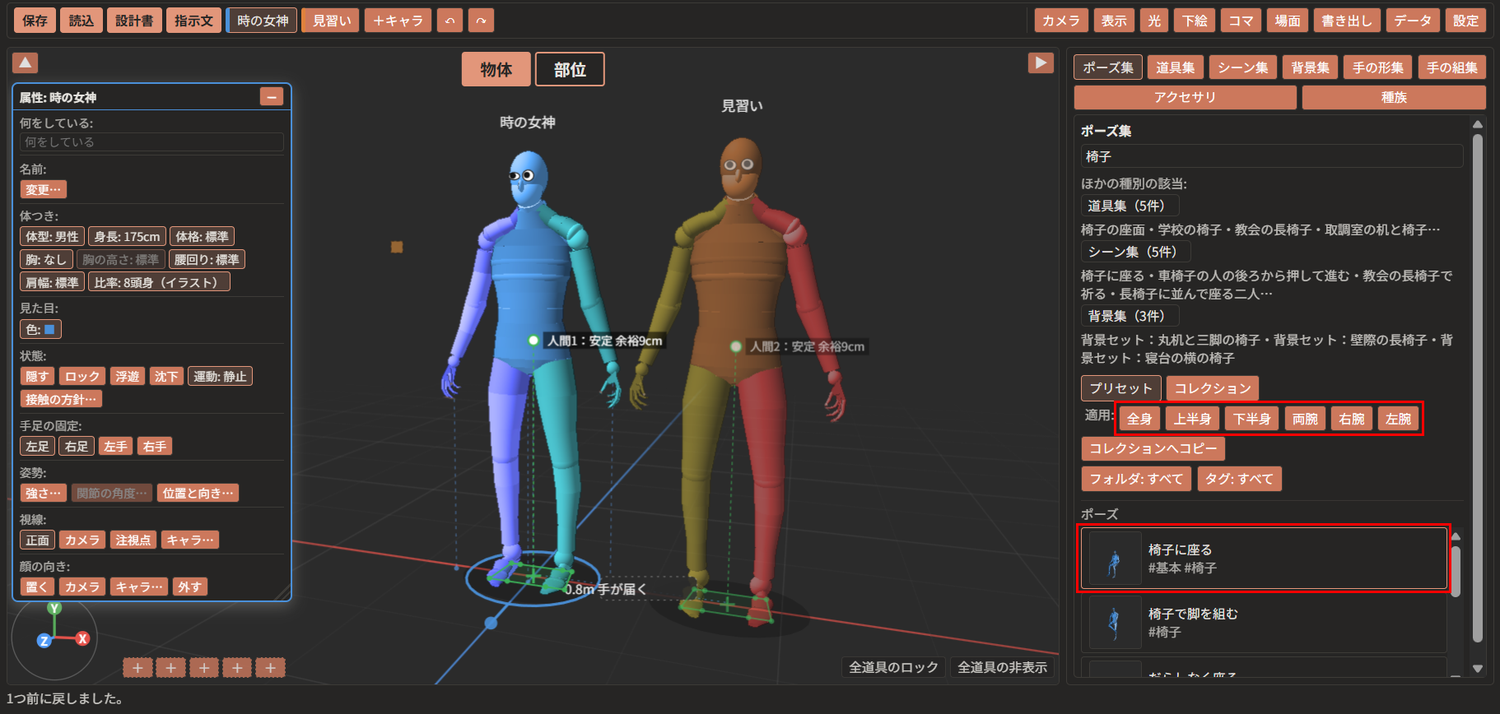Image resolution: width=1500 pixels, height=714 pixels.
Task: Open the タグ: すべて filter
Action: coord(1240,479)
